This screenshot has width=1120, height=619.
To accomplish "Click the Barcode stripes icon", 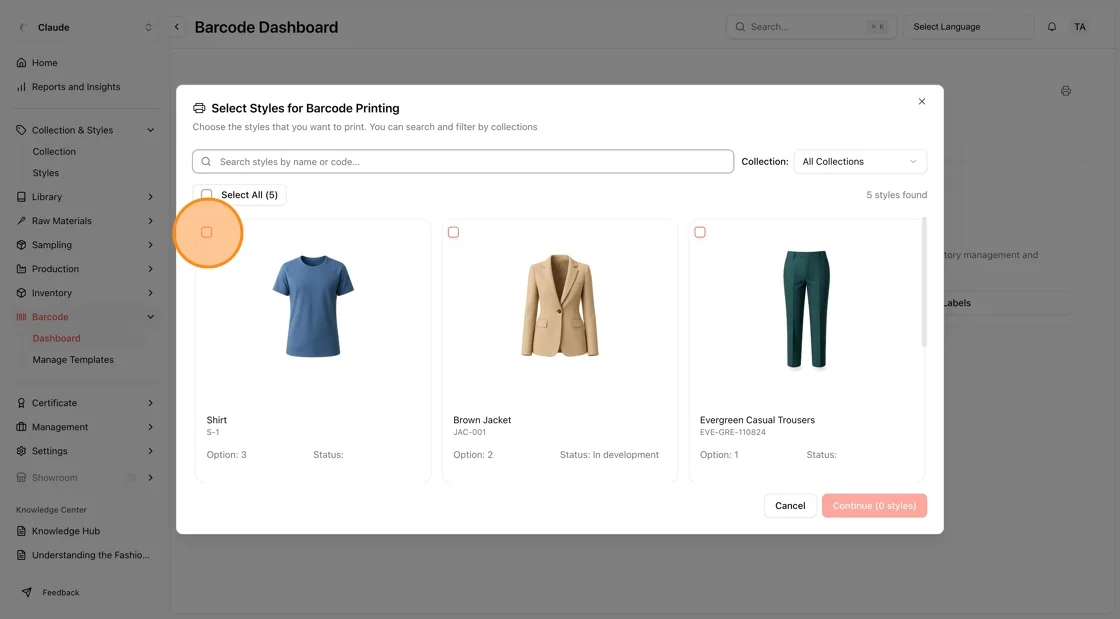I will [21, 317].
